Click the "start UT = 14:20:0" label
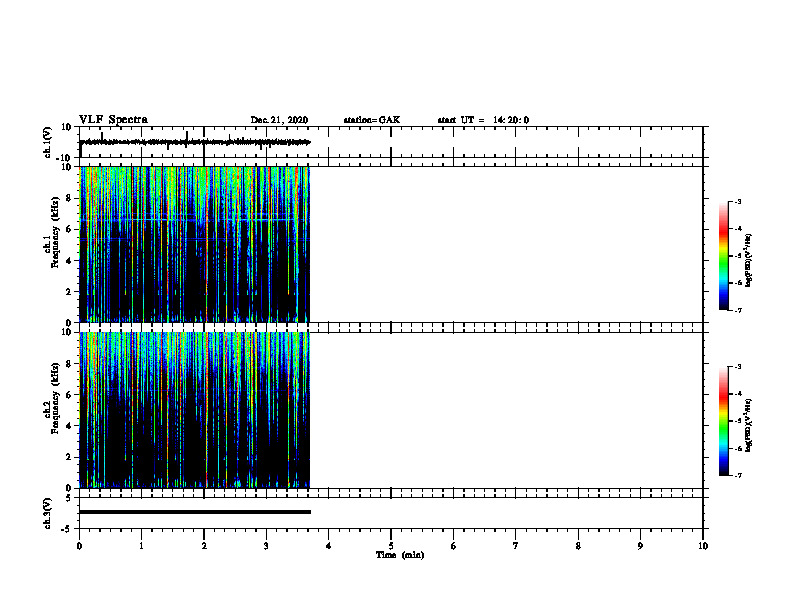 (x=483, y=120)
